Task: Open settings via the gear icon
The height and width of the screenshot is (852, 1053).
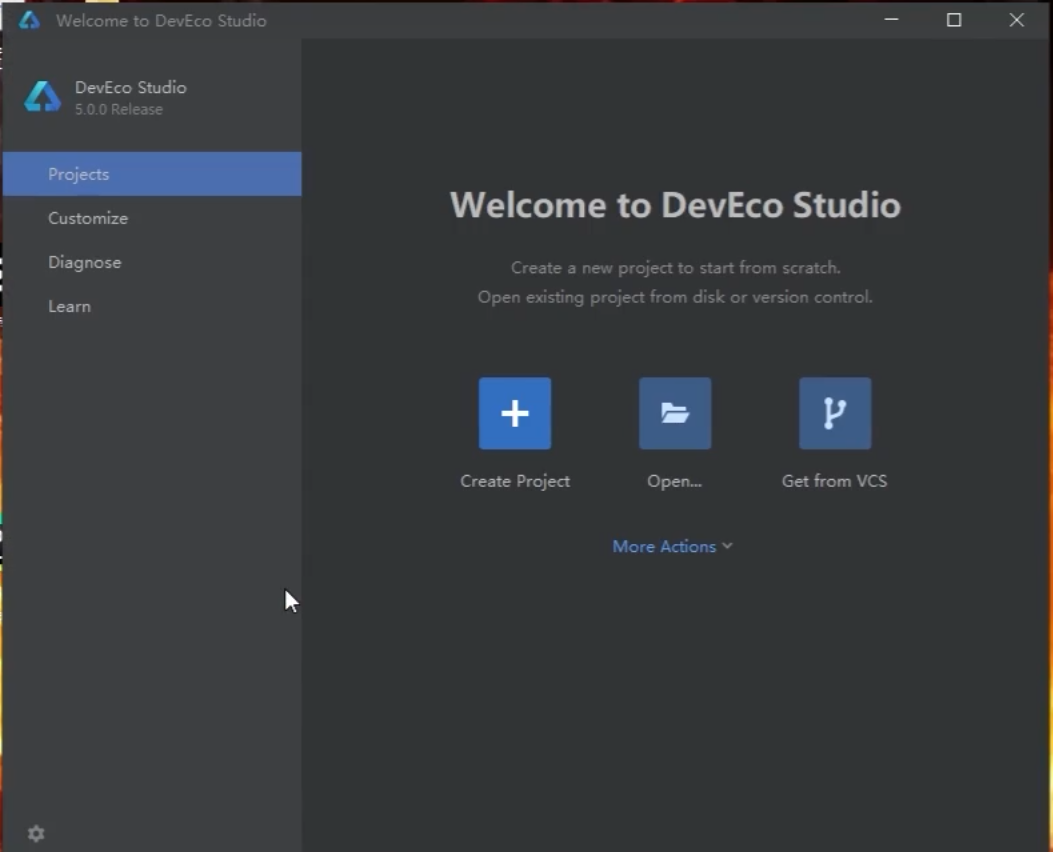Action: [x=36, y=833]
